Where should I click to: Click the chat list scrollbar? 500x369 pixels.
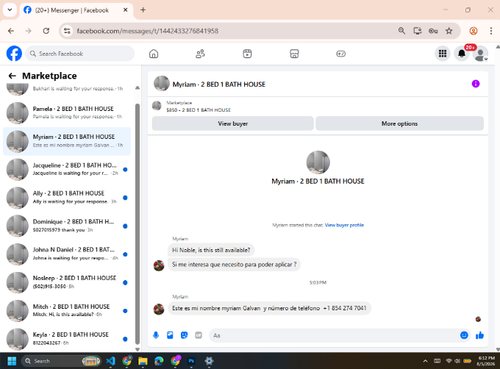(x=137, y=224)
